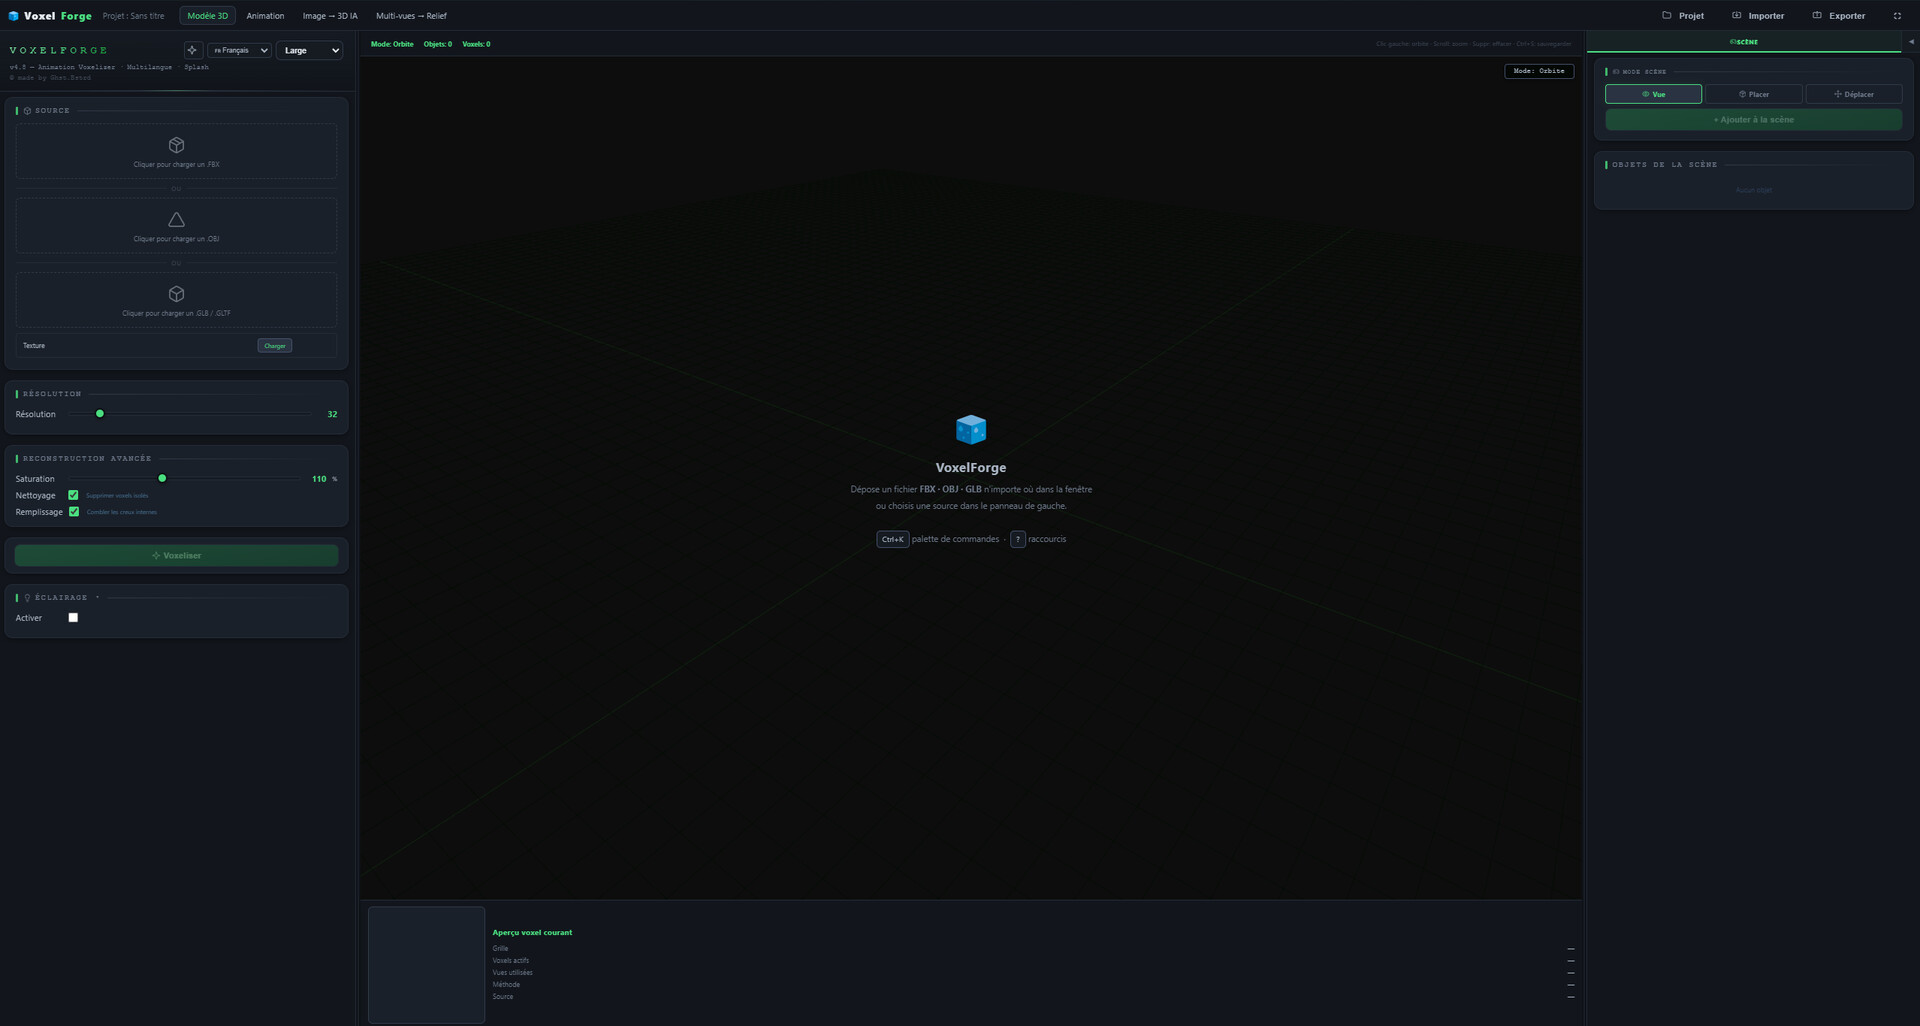Switch to the Animation tab
Screen dimensions: 1920x1026
tap(265, 16)
